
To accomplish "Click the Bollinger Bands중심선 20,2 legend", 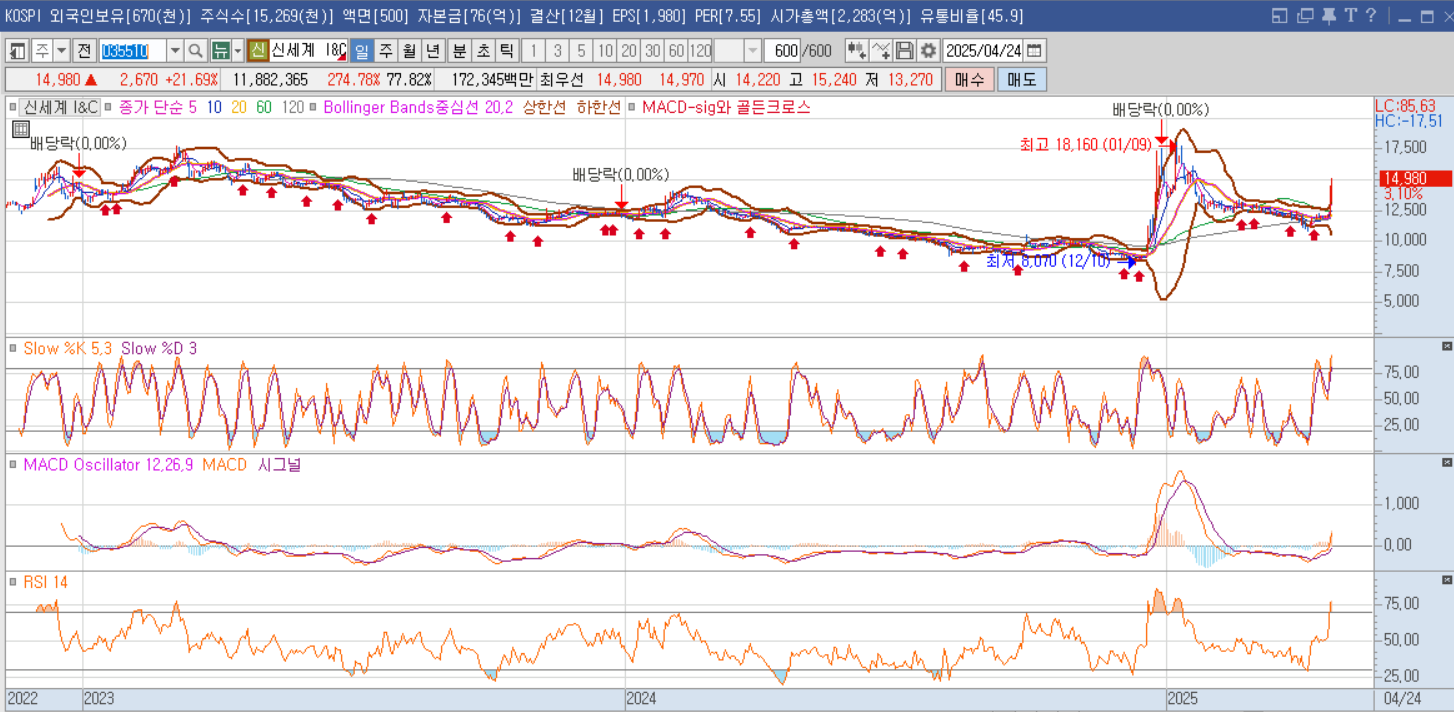I will coord(418,106).
